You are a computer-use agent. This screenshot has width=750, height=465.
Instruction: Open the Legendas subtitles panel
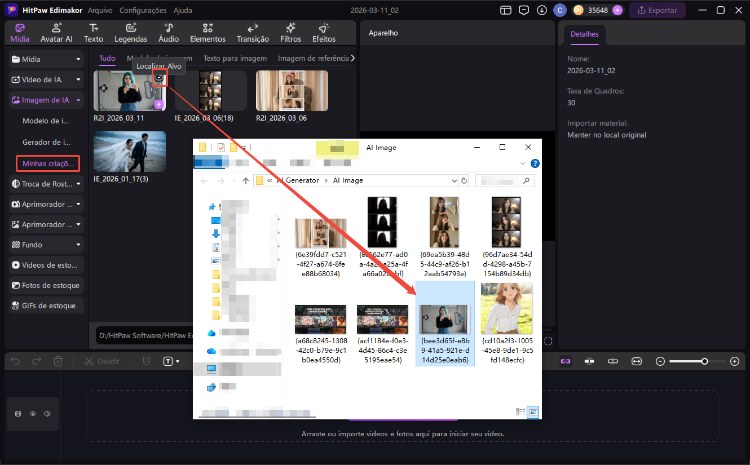(129, 32)
